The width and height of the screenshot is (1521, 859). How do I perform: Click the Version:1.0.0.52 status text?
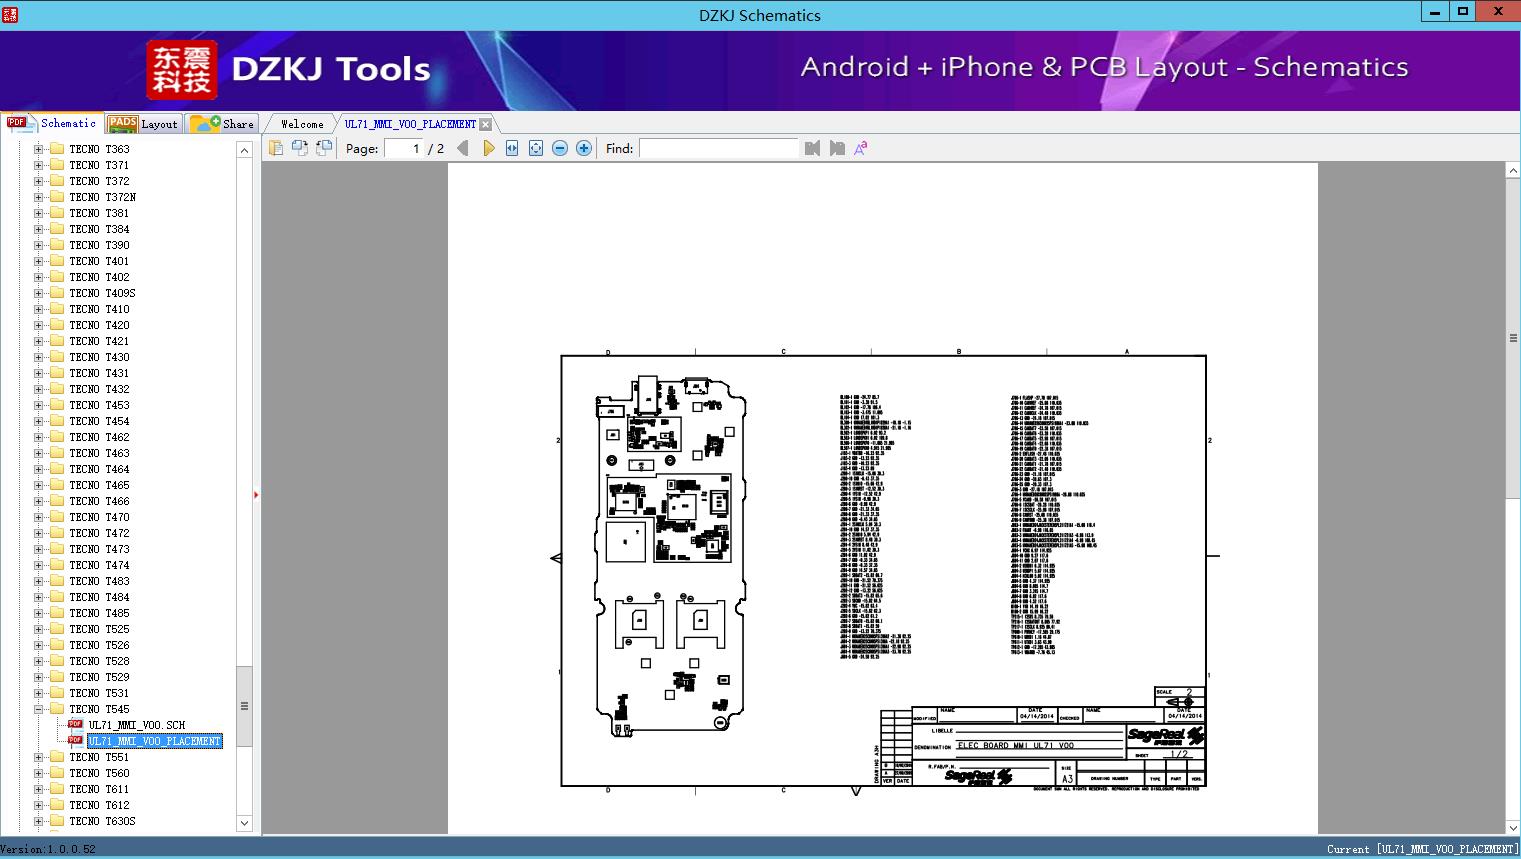pyautogui.click(x=49, y=849)
